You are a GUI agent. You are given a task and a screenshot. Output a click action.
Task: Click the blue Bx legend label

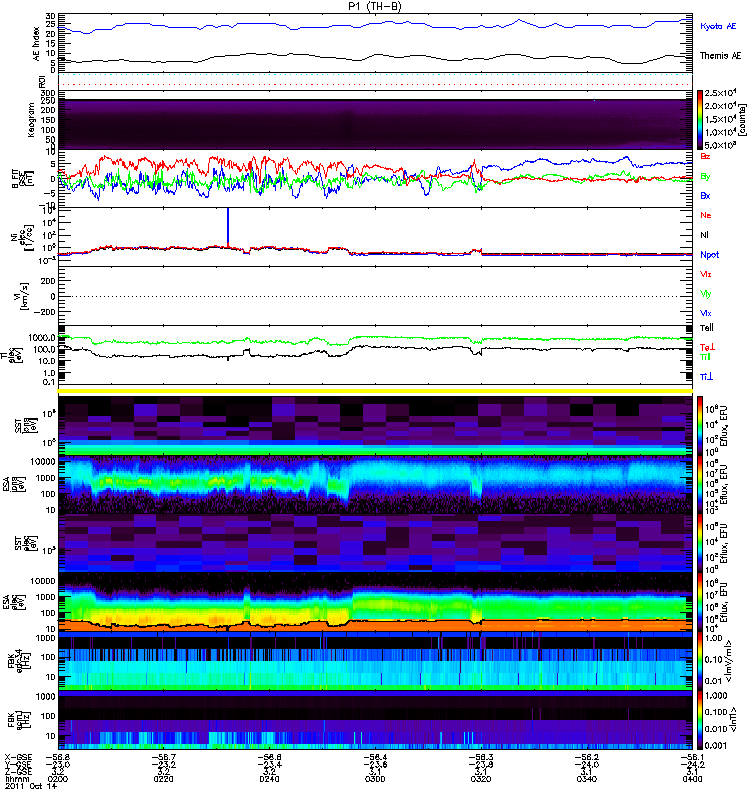[705, 196]
